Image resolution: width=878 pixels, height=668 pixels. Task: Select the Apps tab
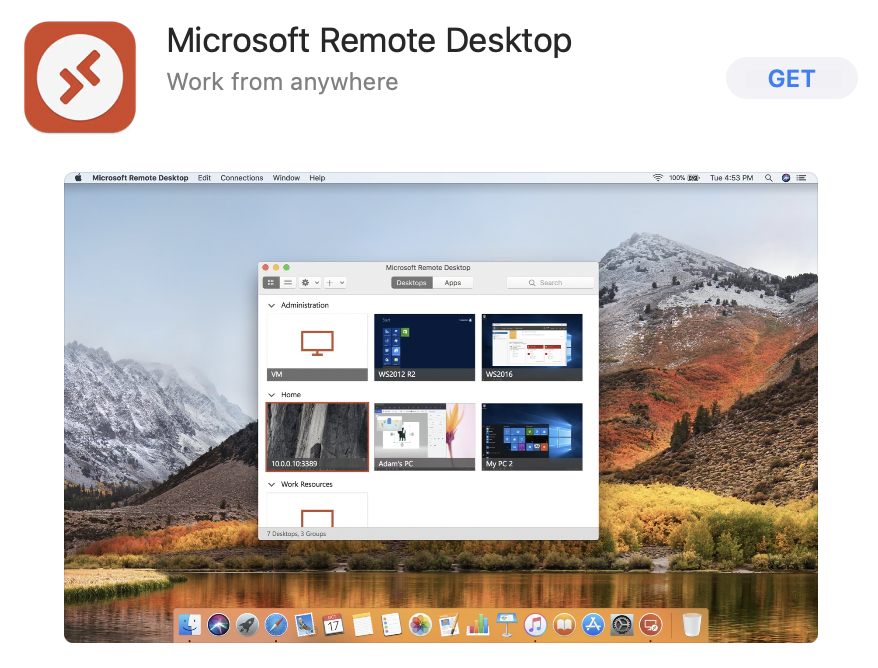pos(453,283)
